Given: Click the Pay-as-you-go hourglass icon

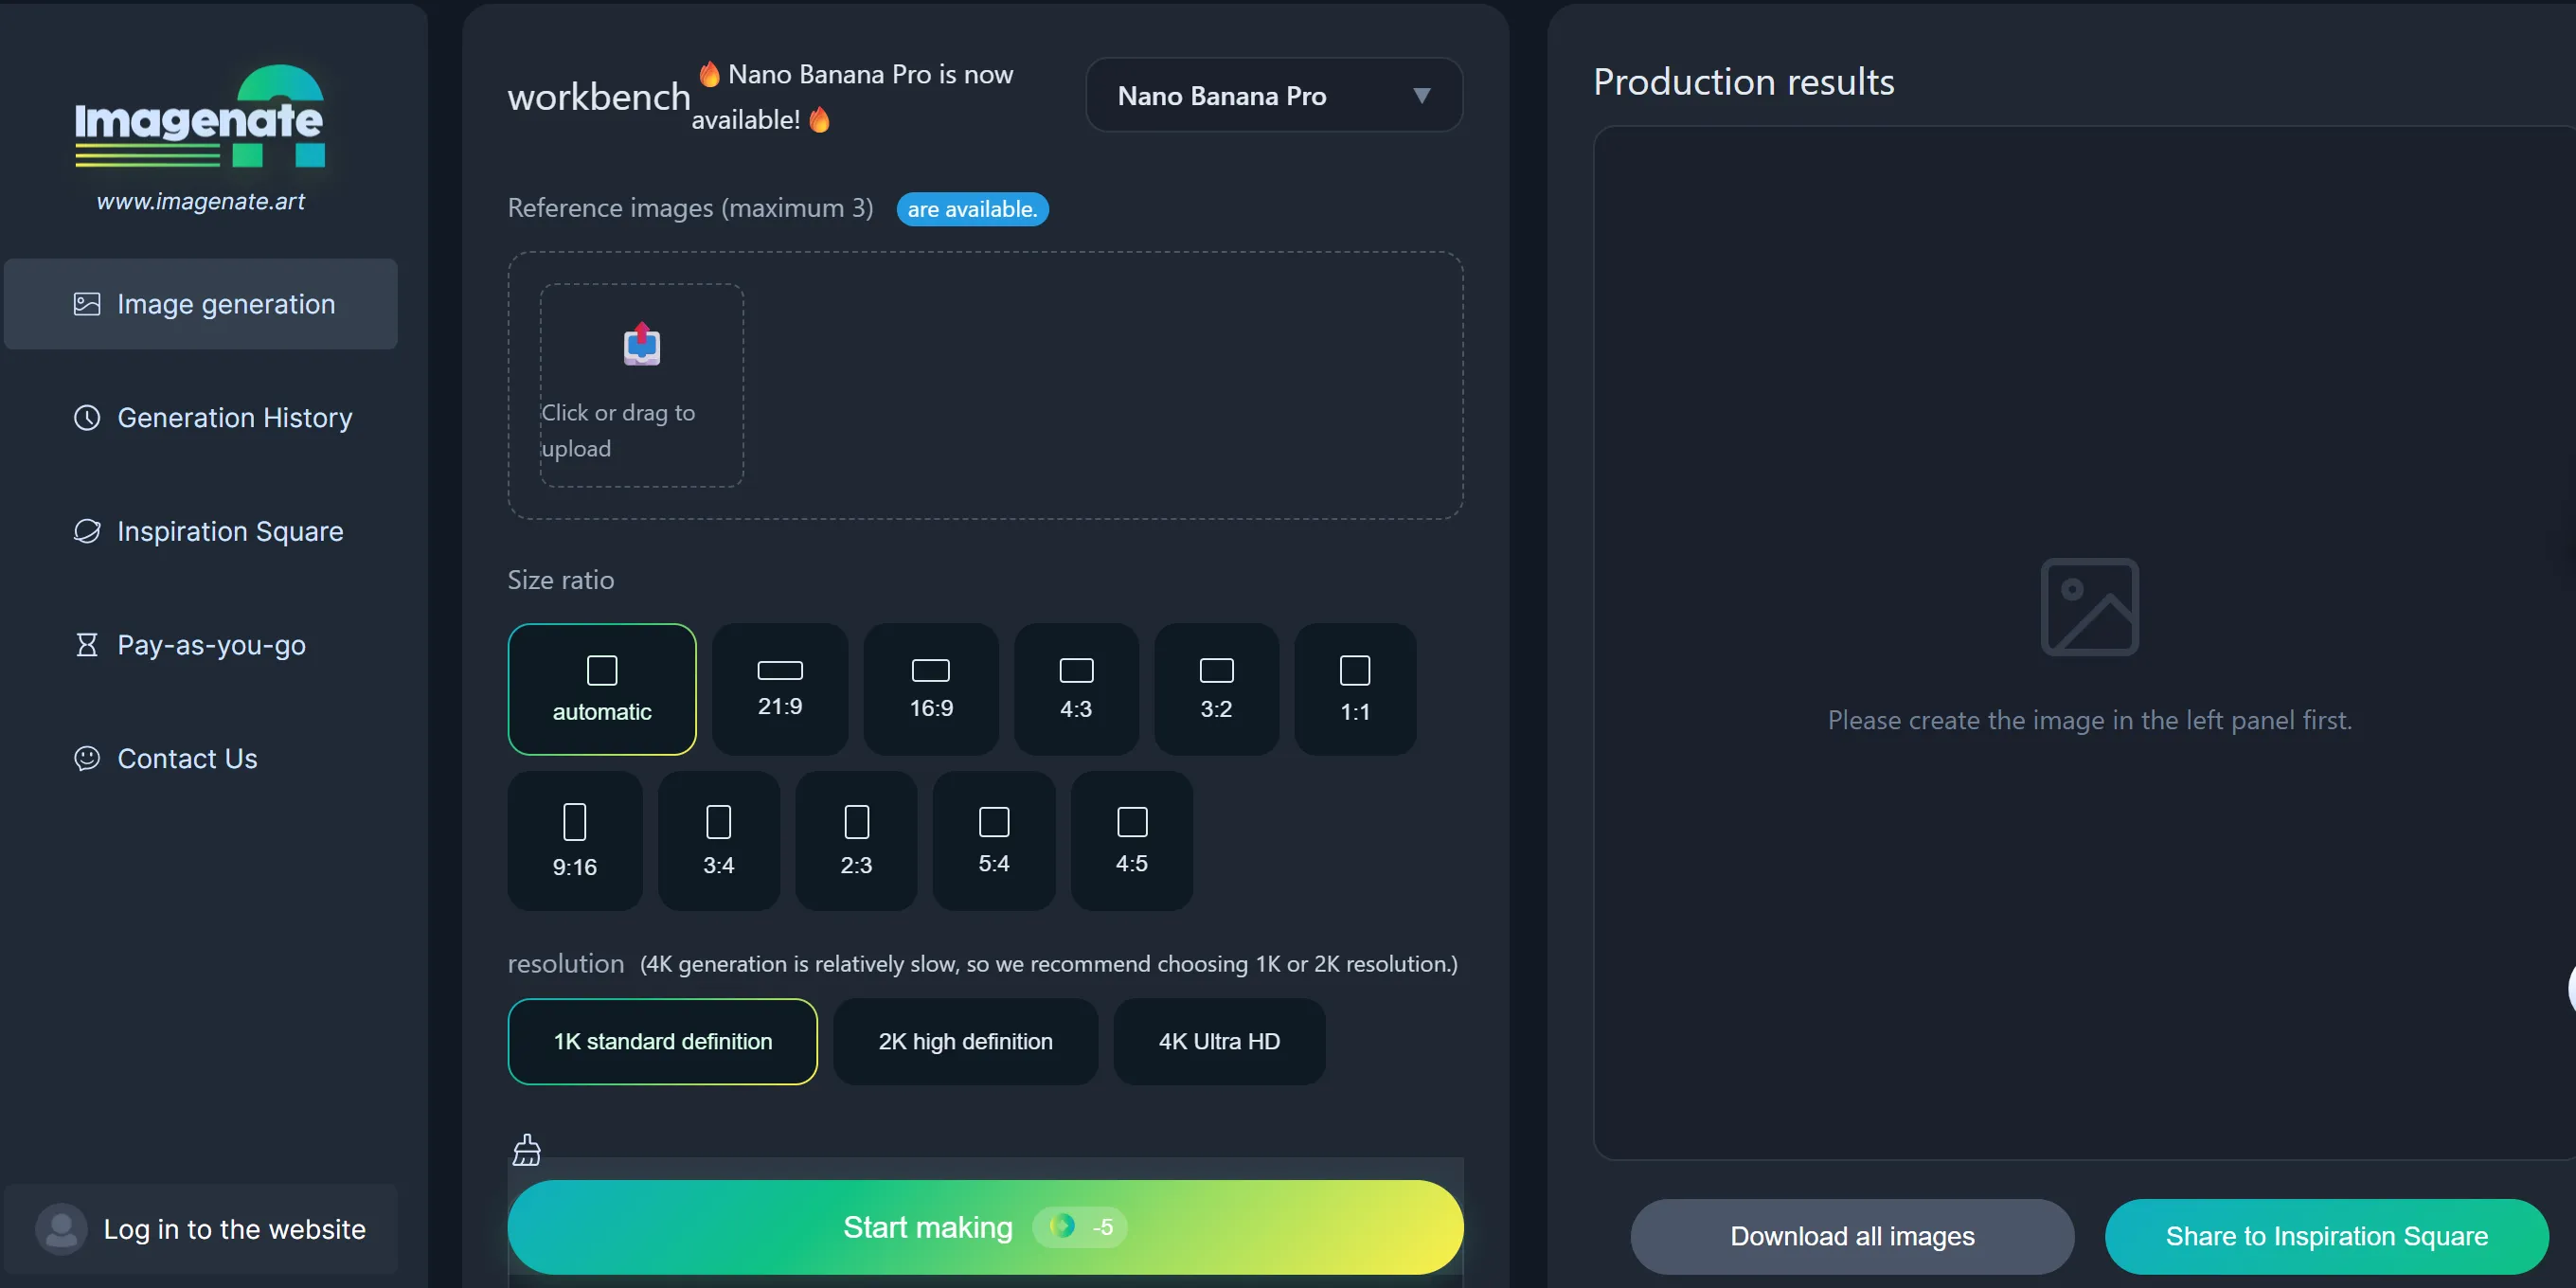Looking at the screenshot, I should 87,645.
